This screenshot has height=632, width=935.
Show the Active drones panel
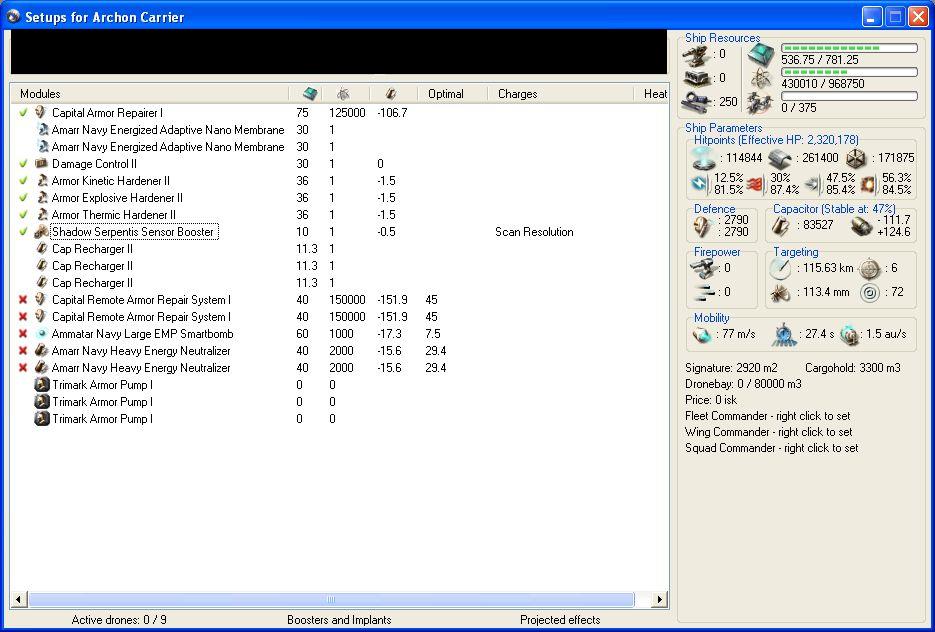119,620
